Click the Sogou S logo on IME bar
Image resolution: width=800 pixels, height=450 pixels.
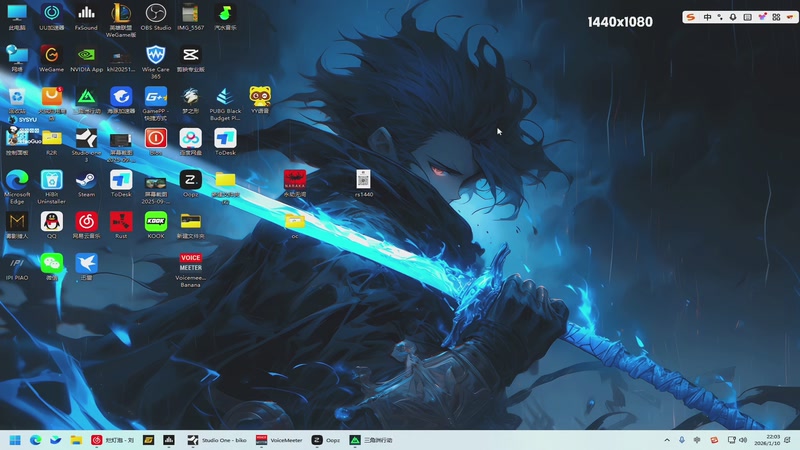pyautogui.click(x=690, y=17)
